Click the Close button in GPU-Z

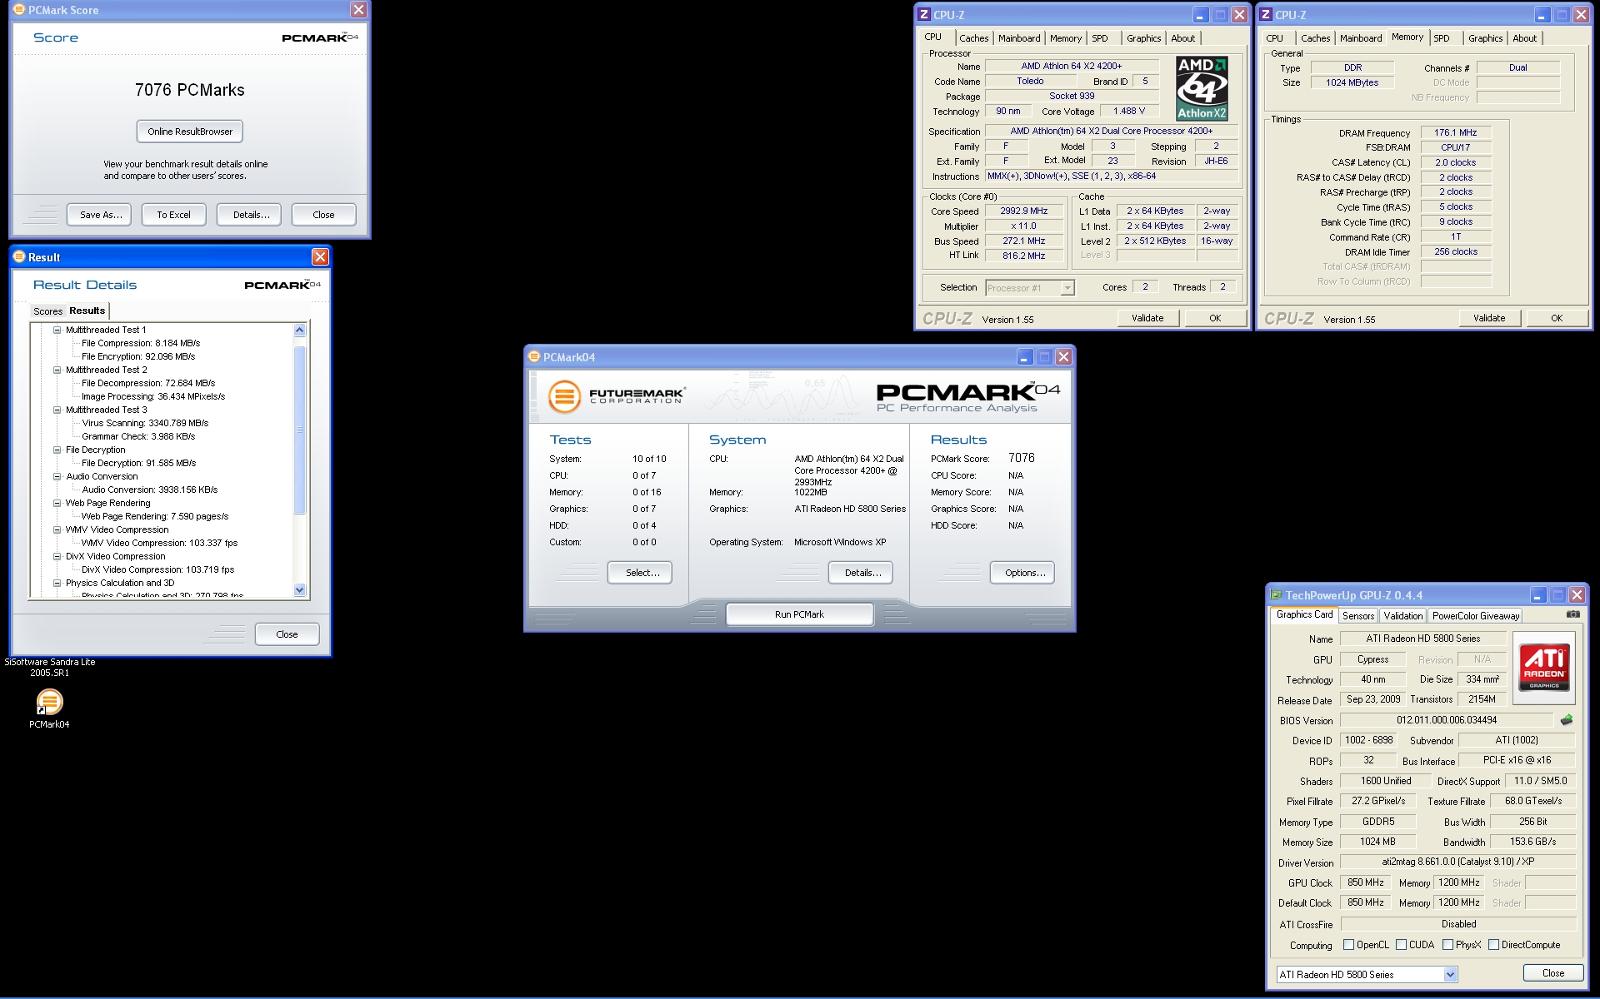coord(1553,973)
